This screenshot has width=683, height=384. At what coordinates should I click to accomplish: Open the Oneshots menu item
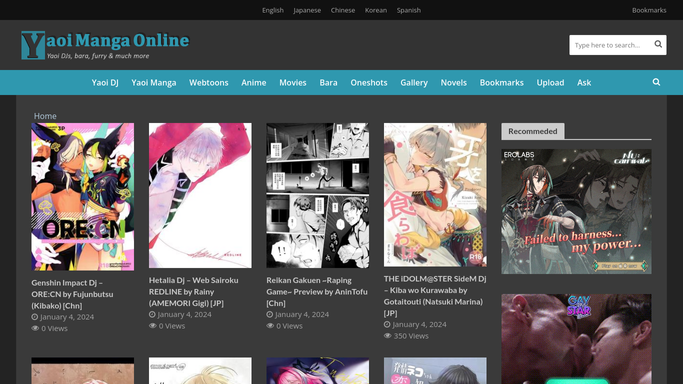click(x=369, y=82)
